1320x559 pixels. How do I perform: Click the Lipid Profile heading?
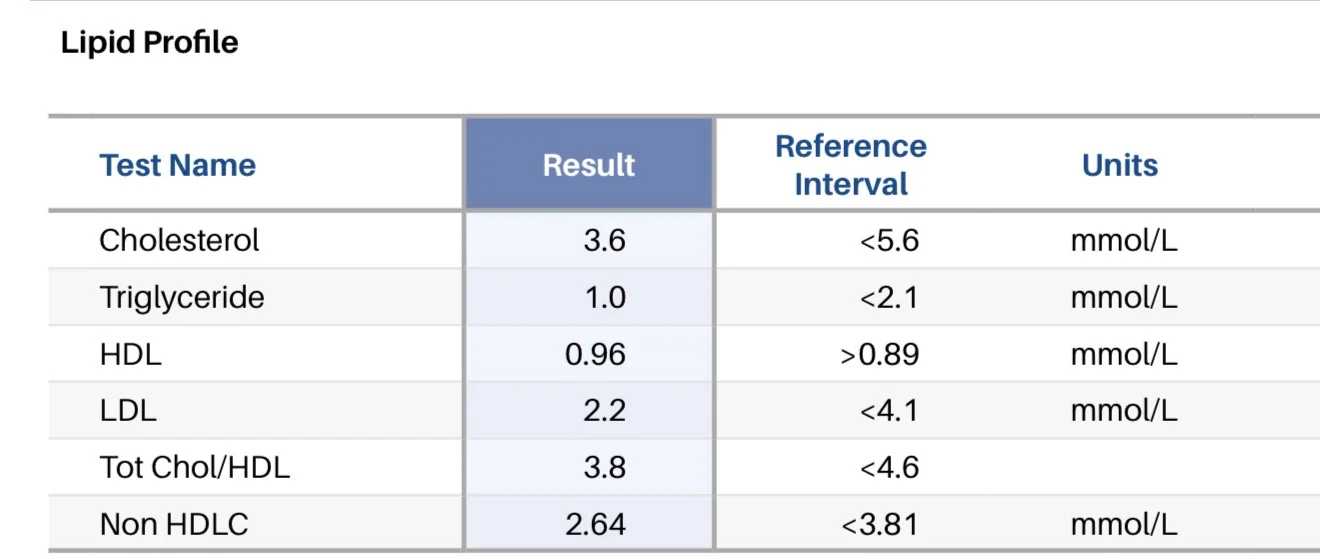150,43
